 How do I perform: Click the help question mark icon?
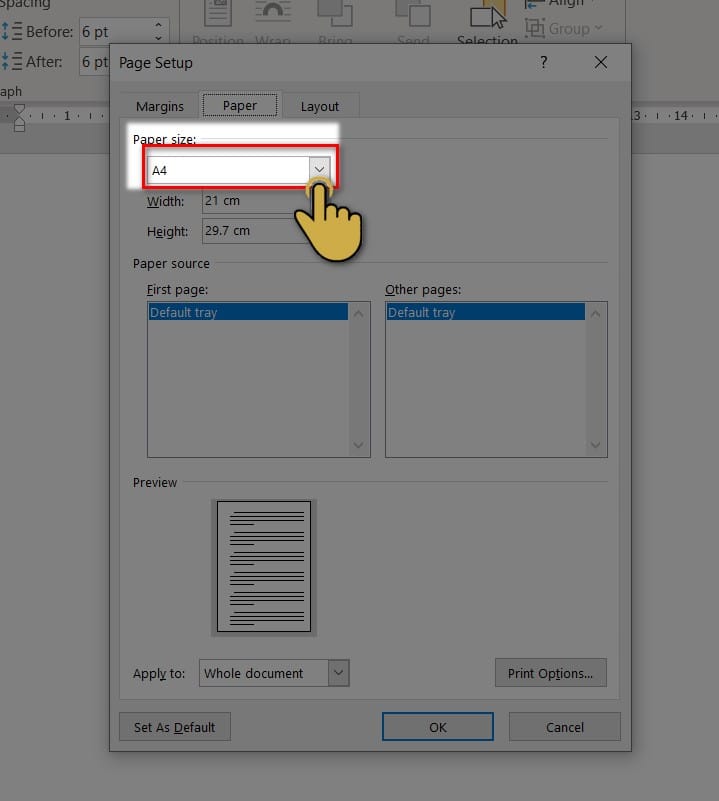(544, 62)
